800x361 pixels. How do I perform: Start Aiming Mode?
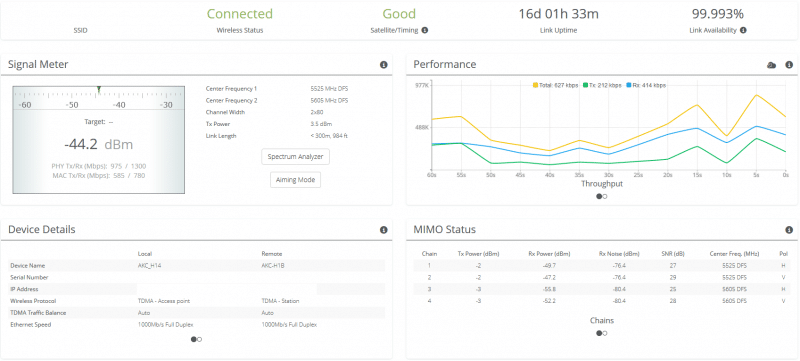295,180
